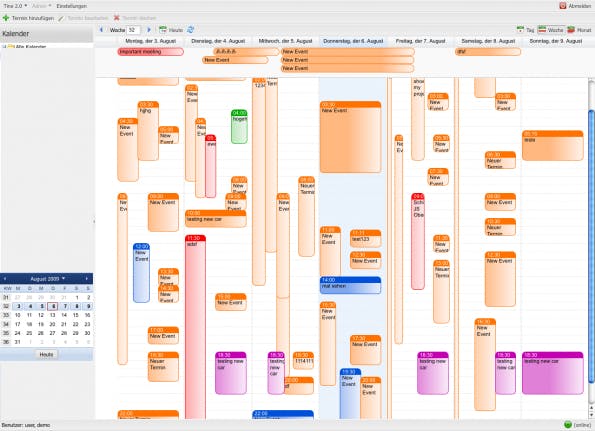
Task: Click the calendar vertical scrollbar
Action: pyautogui.click(x=592, y=247)
